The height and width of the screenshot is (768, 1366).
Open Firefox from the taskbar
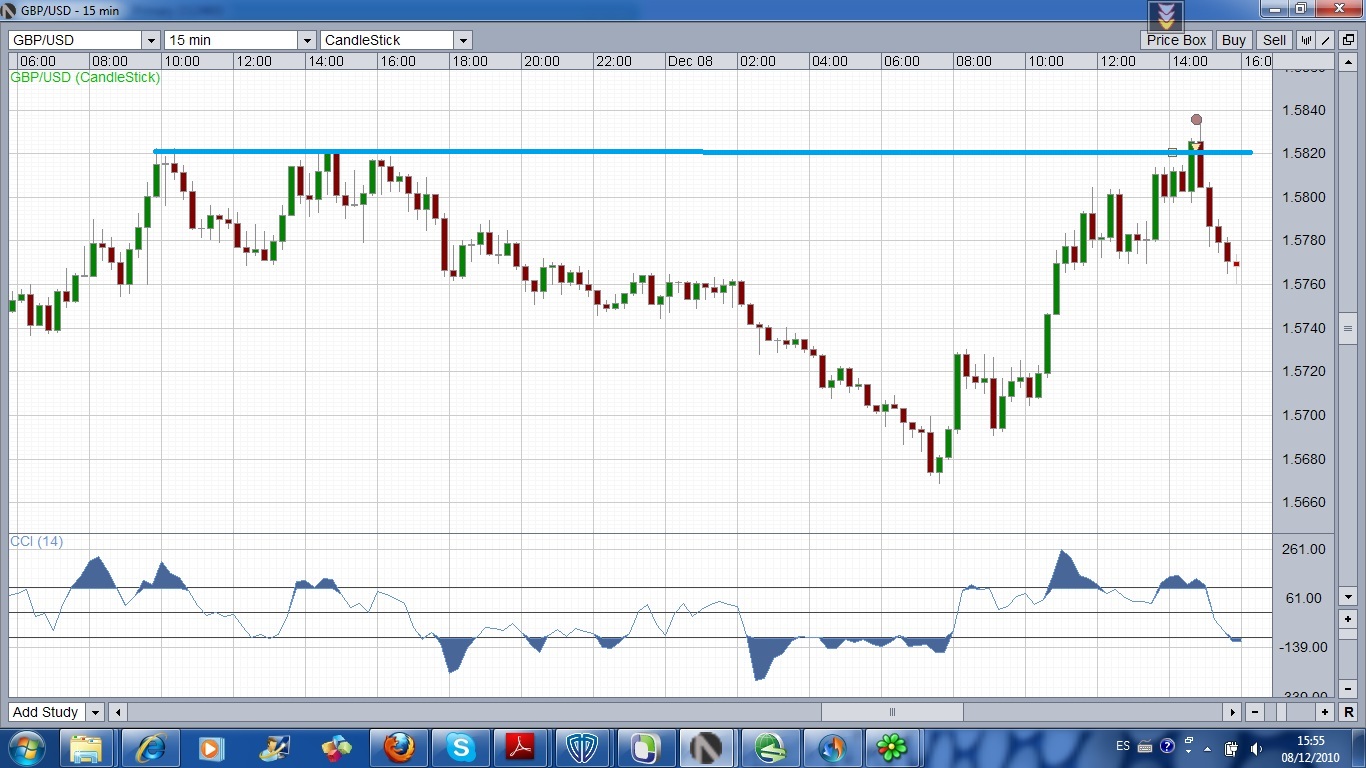[x=399, y=748]
